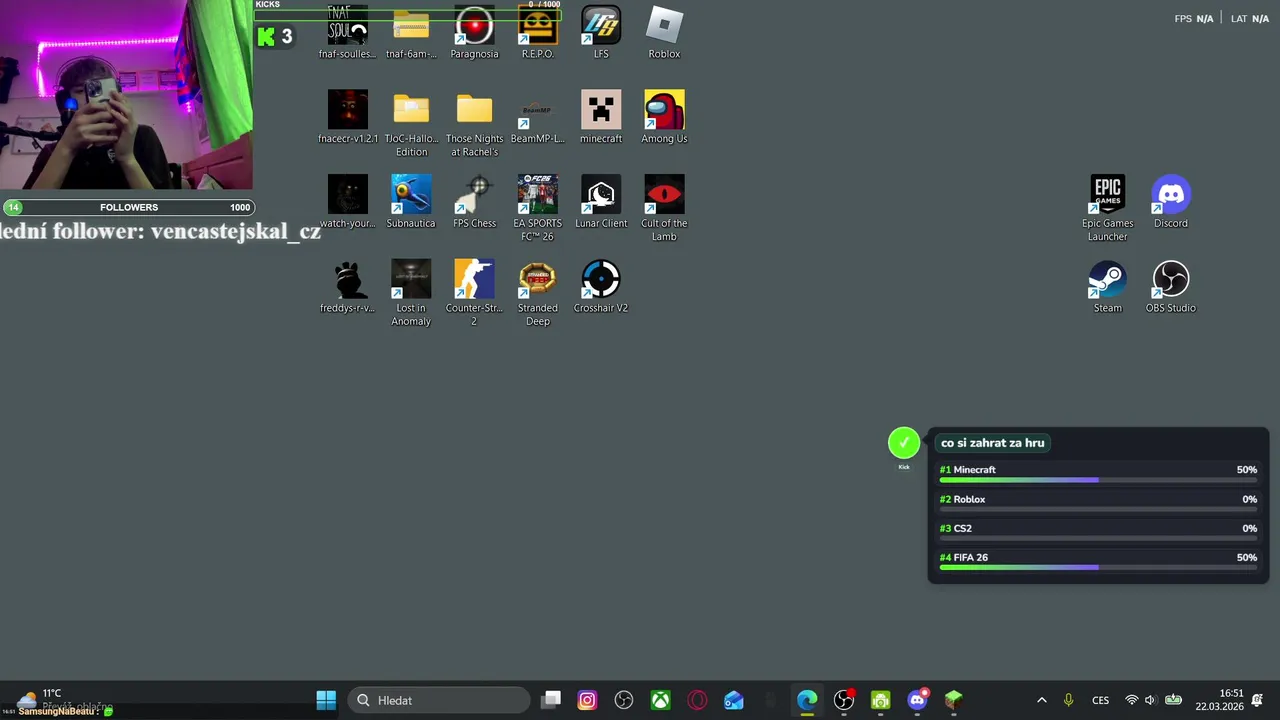
Task: Open the Windows Start menu
Action: (326, 700)
